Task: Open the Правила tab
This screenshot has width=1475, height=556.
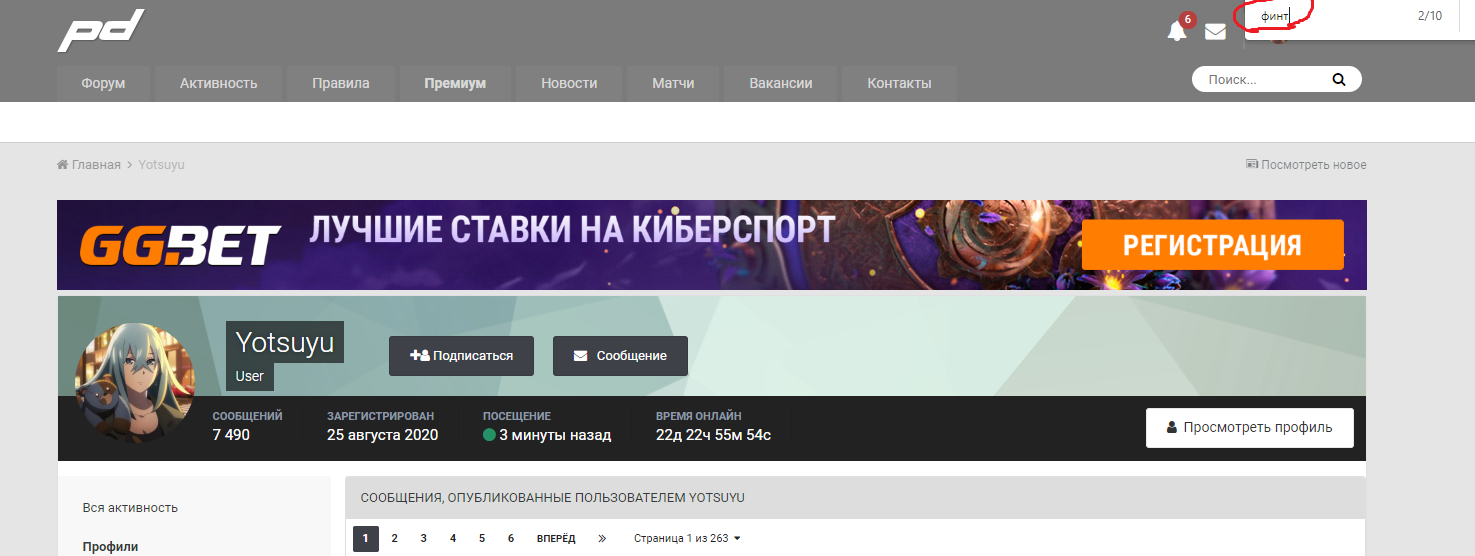Action: tap(340, 83)
